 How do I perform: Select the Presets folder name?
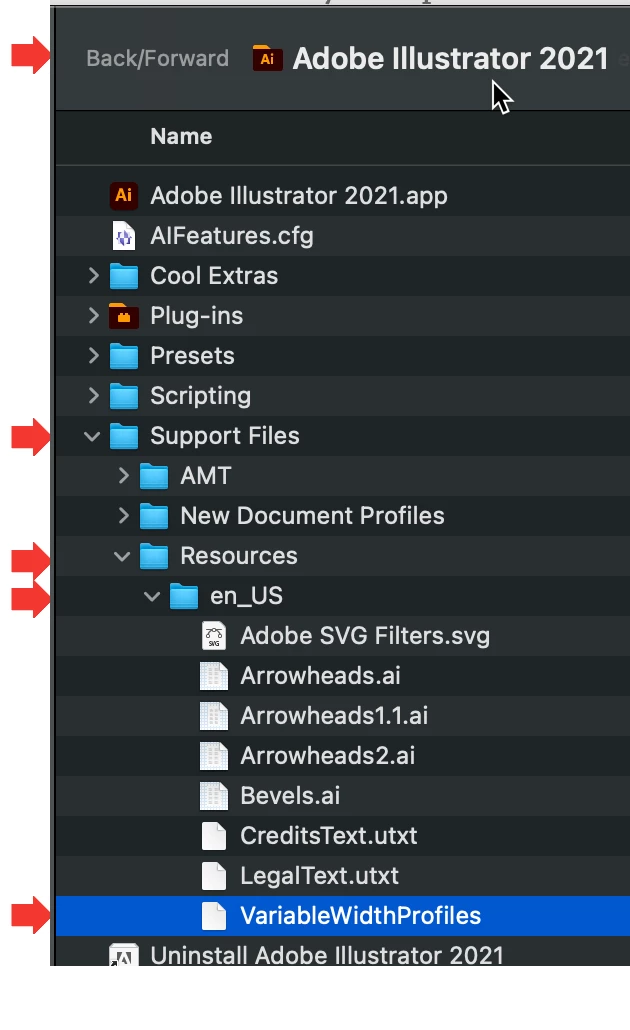coord(192,356)
